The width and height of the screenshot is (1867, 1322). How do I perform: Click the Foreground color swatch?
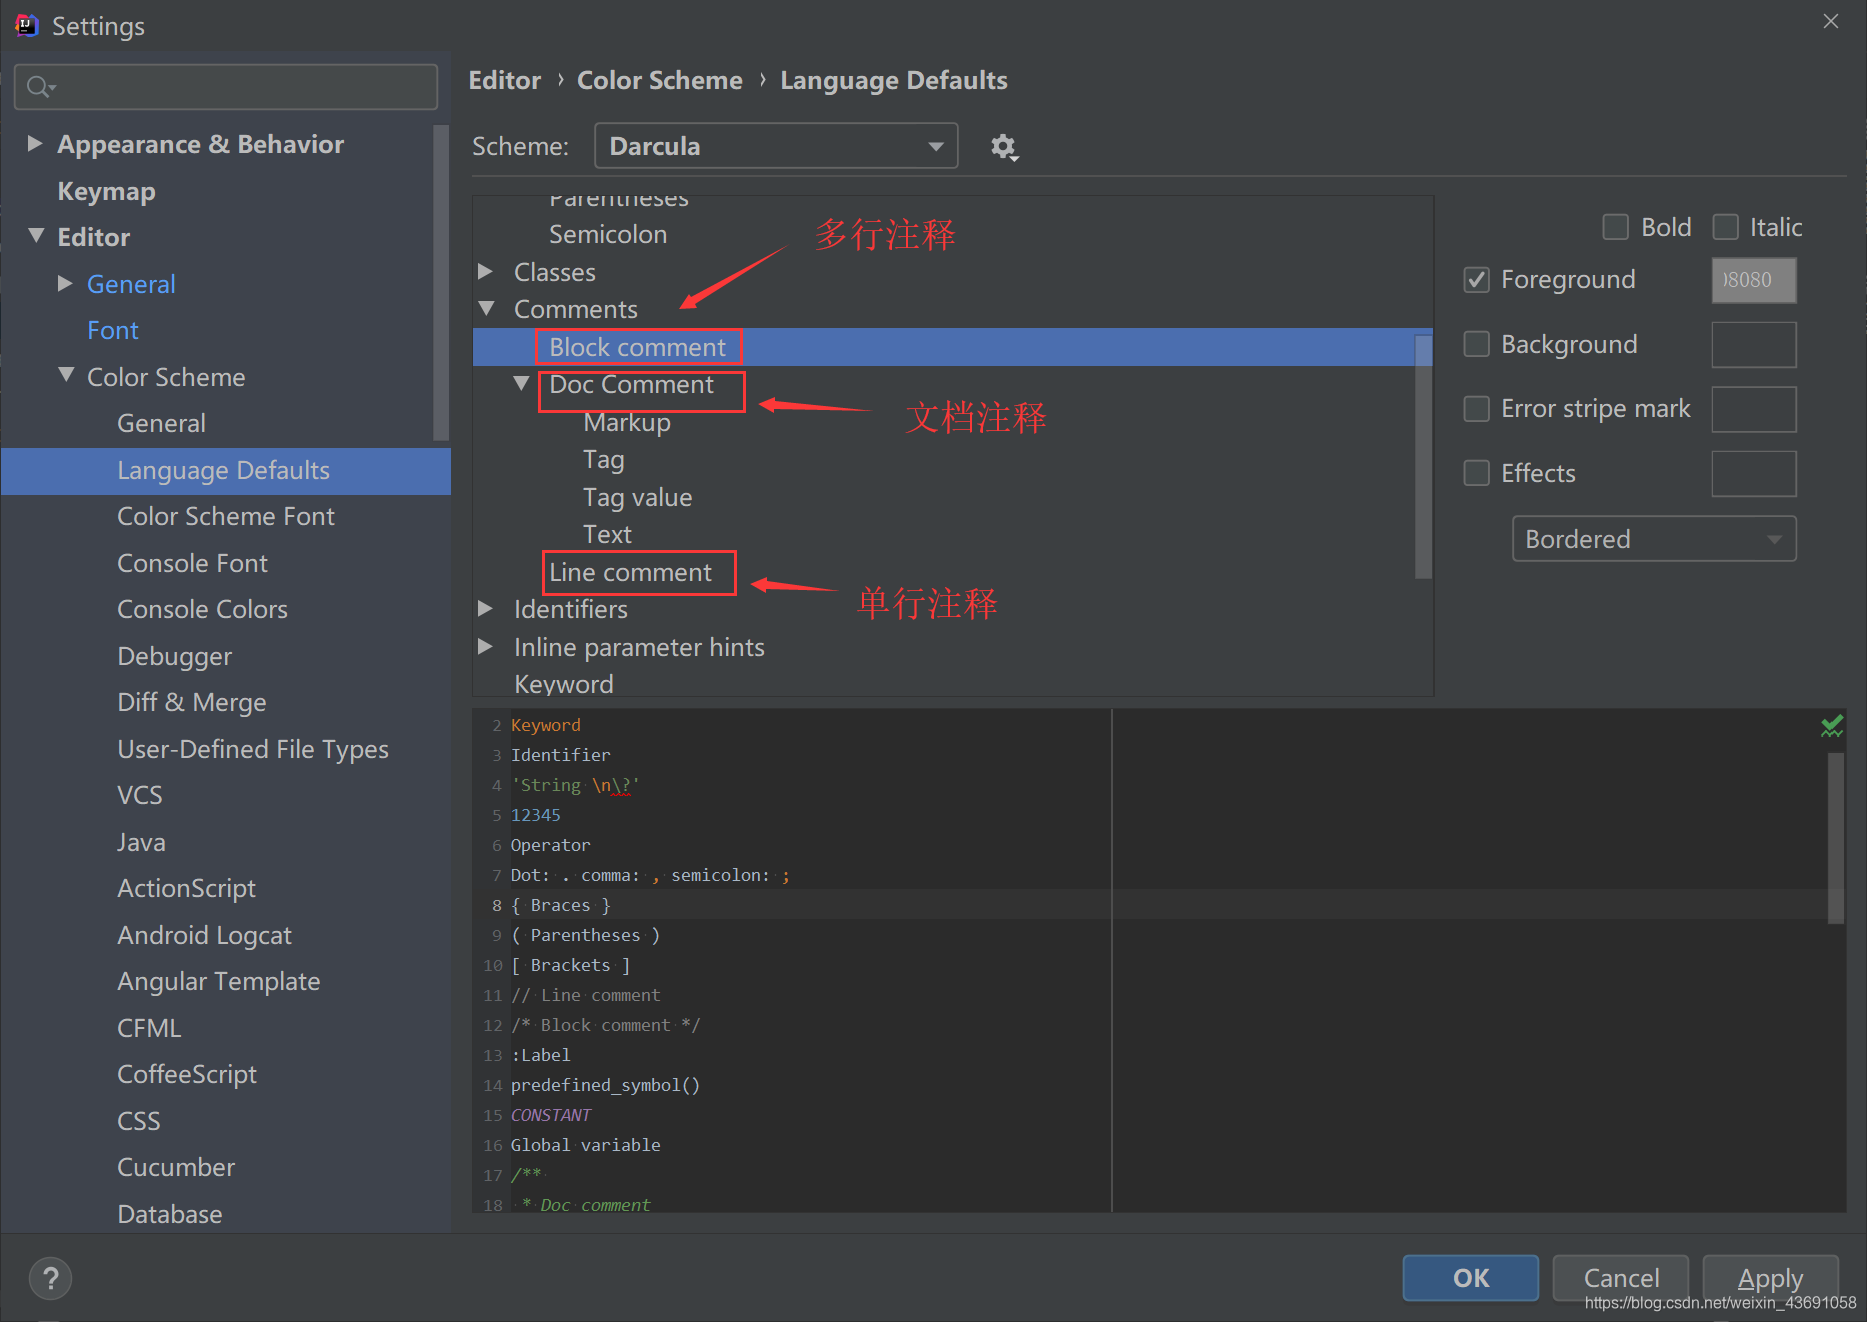pos(1754,280)
